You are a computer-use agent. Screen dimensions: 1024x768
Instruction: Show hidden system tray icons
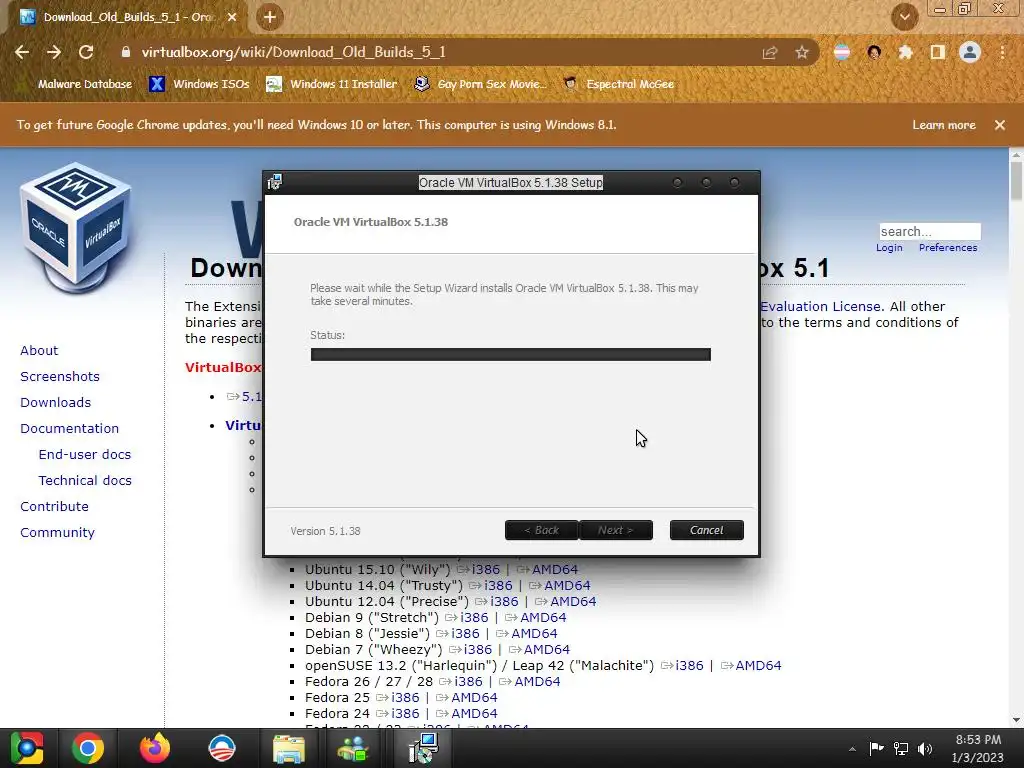click(852, 749)
